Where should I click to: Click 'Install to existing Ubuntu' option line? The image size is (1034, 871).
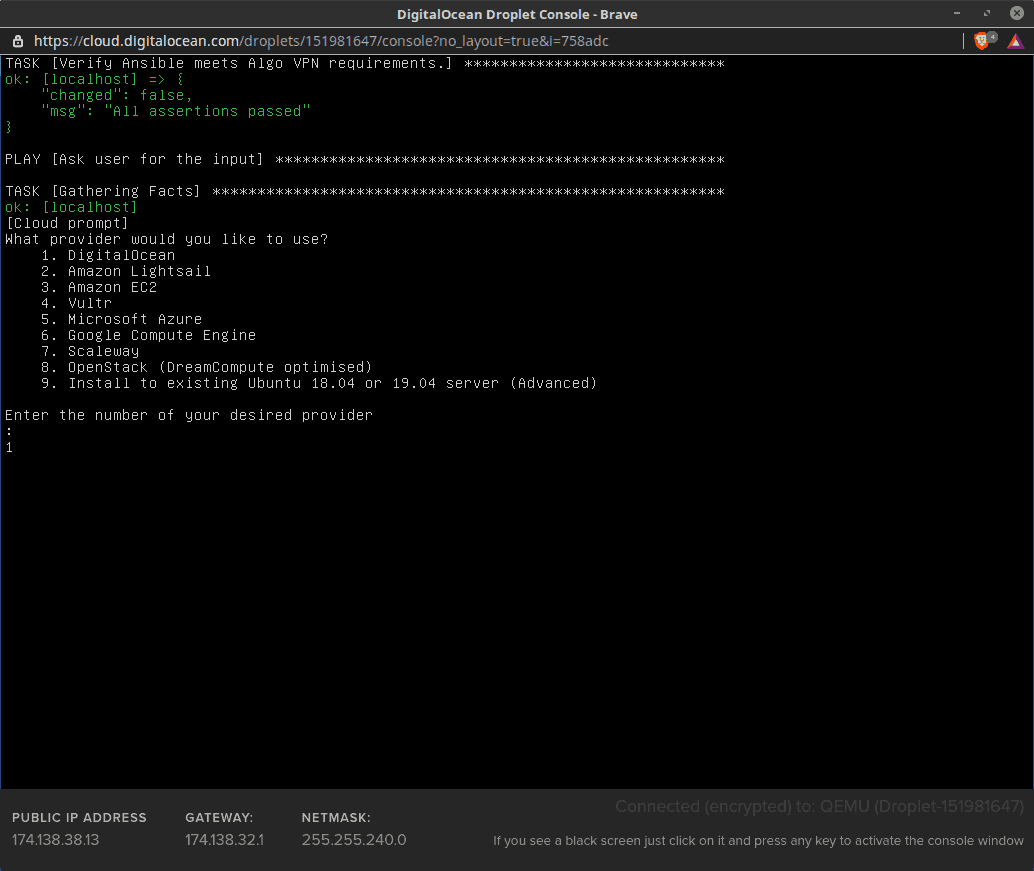tap(319, 383)
